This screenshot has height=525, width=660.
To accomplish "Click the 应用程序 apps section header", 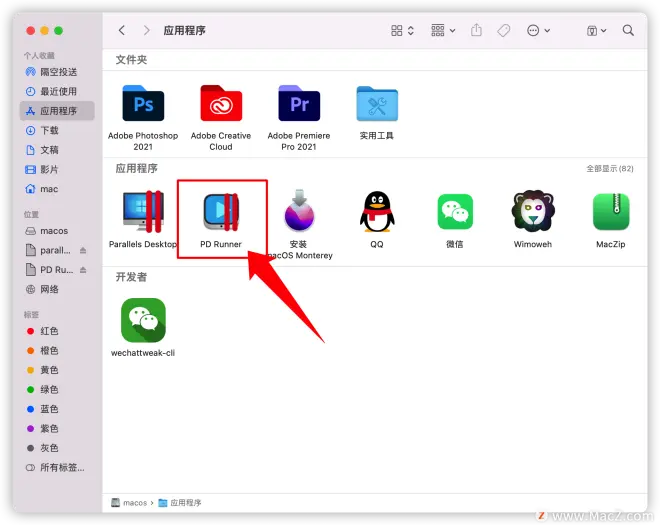I will (x=136, y=168).
